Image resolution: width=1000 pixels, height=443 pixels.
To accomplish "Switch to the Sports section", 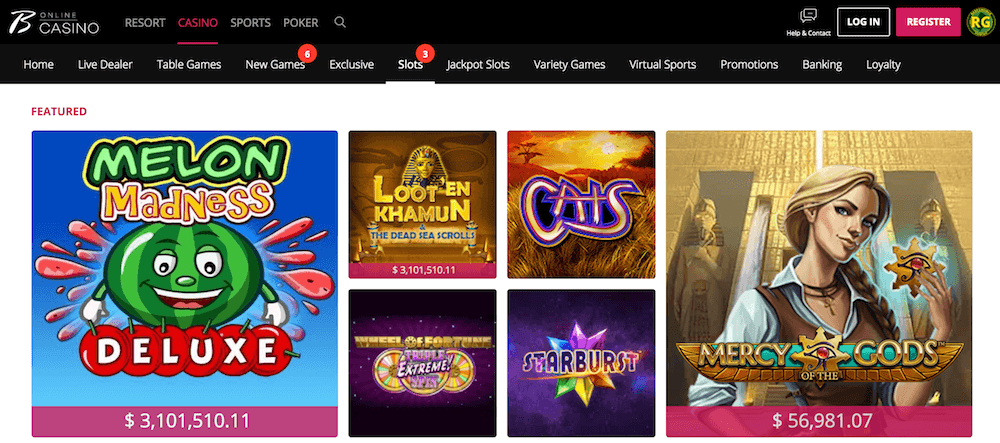I will point(251,22).
